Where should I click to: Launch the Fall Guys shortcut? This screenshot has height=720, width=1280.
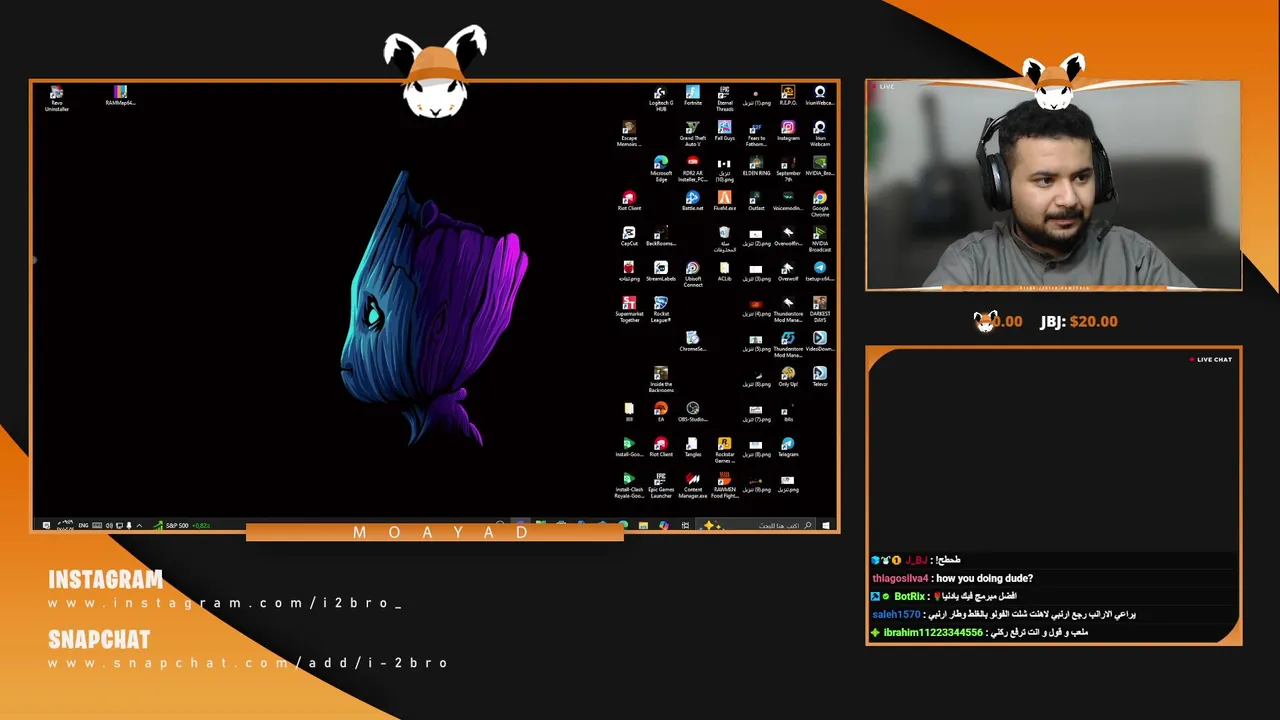[725, 131]
